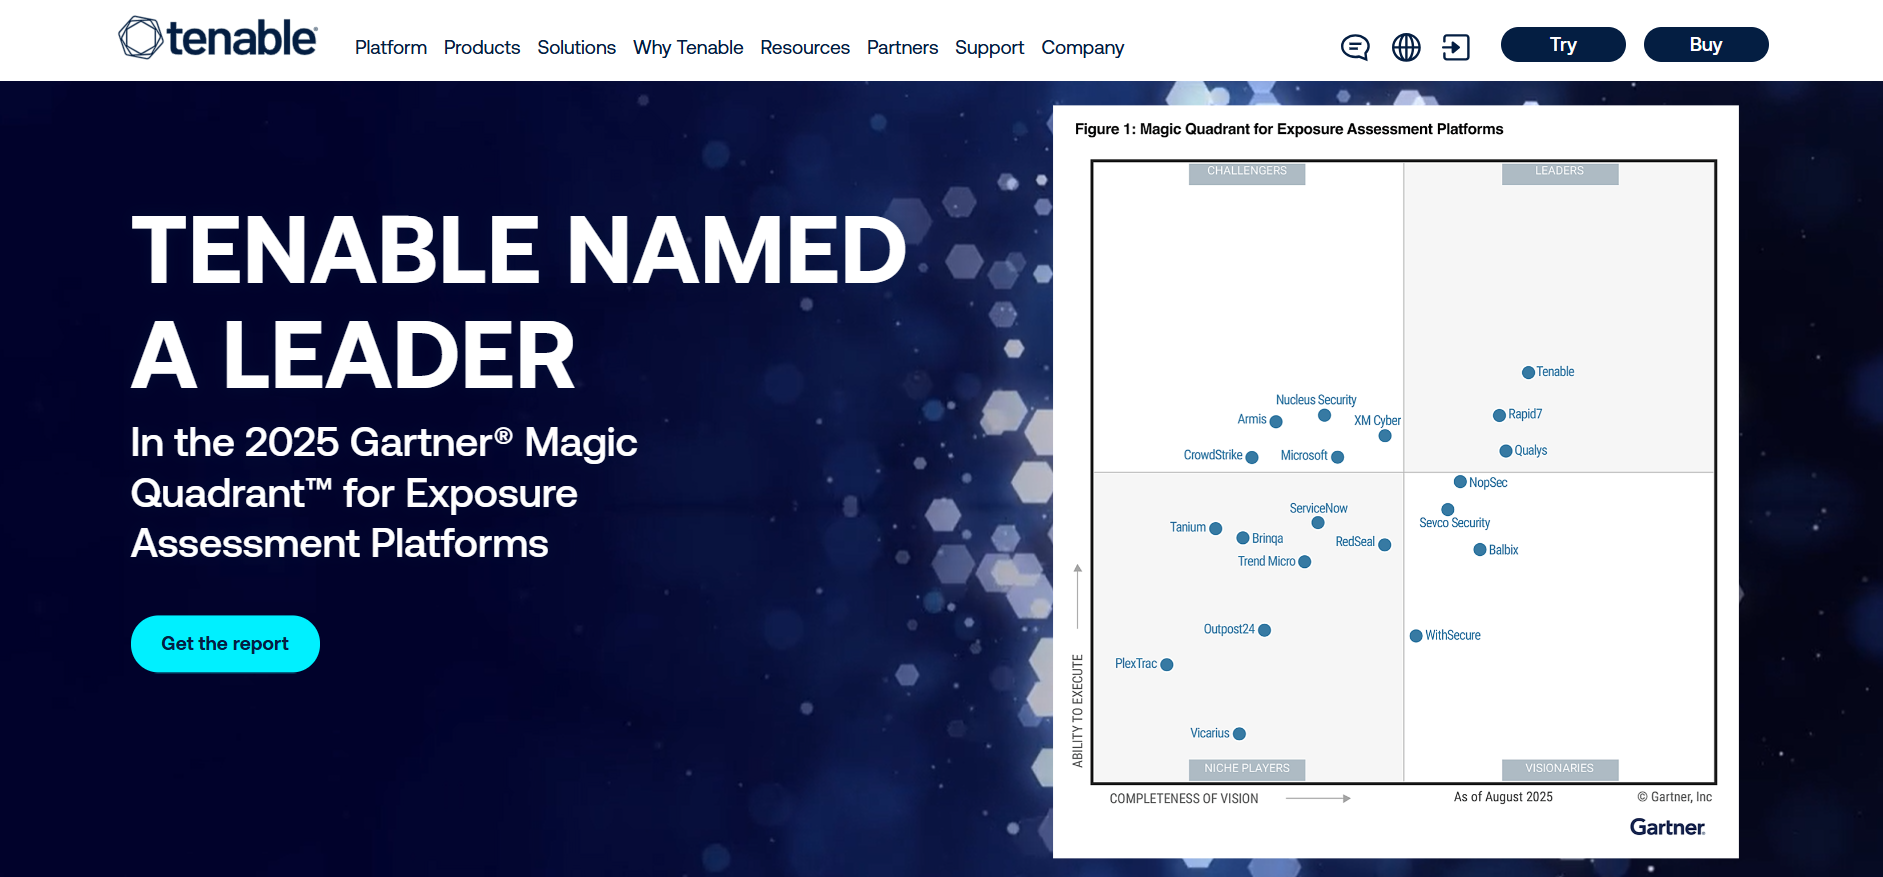Select Support in the navigation bar
Screen dimensions: 1883x877
tap(989, 48)
